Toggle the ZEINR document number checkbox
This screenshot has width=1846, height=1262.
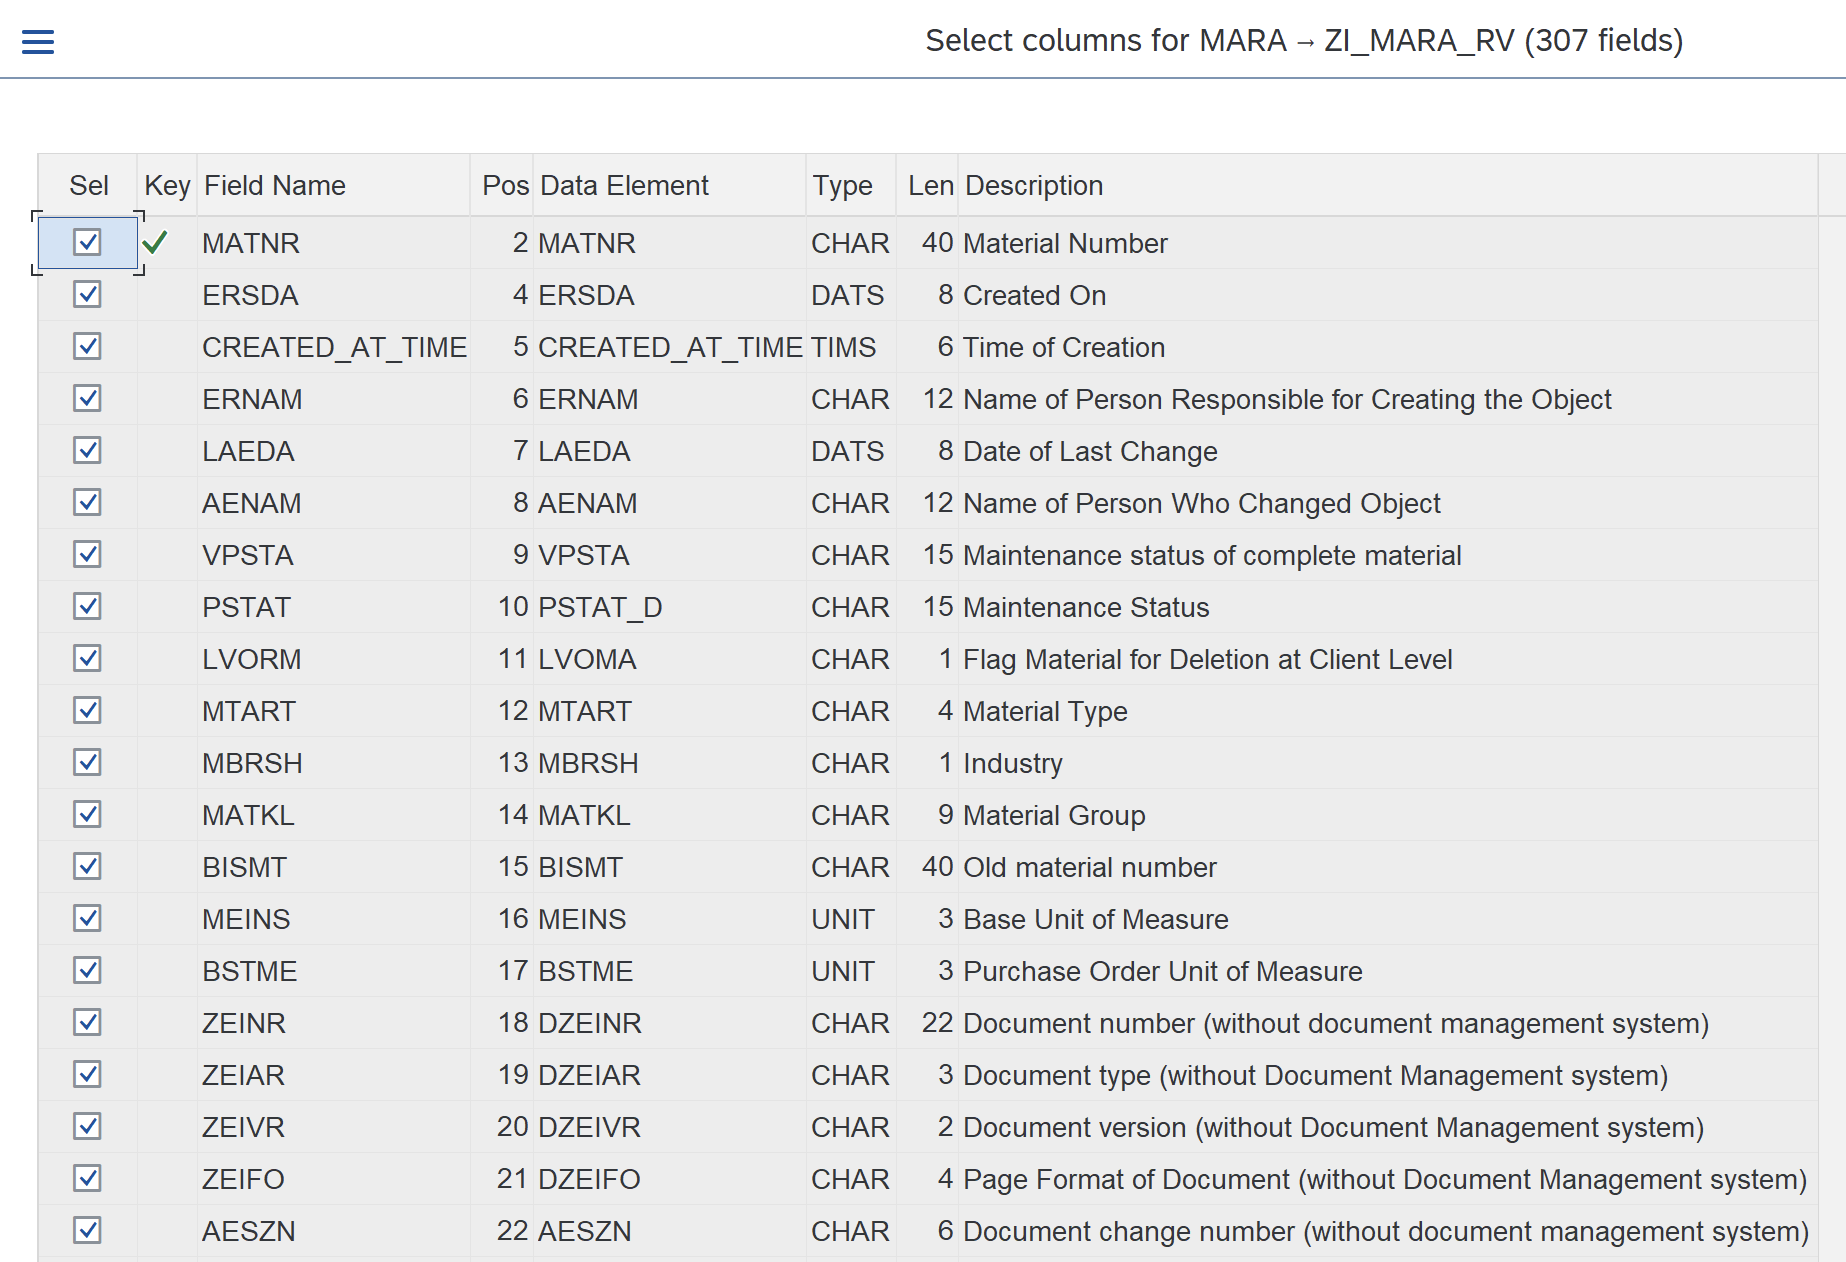(87, 1023)
